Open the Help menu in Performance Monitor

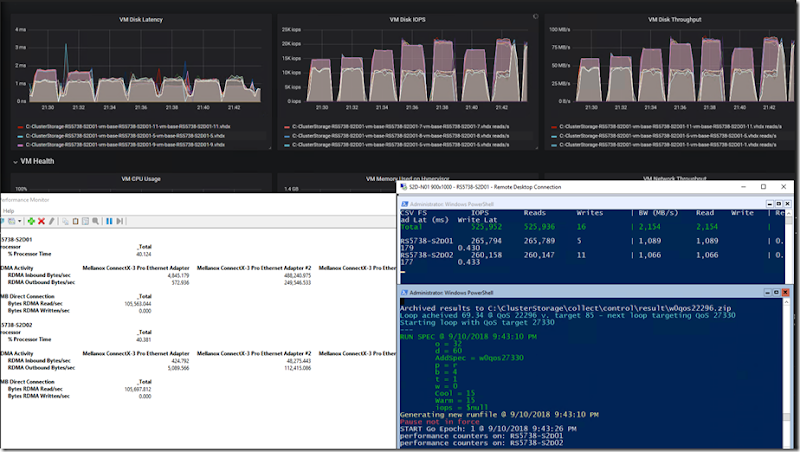8,211
